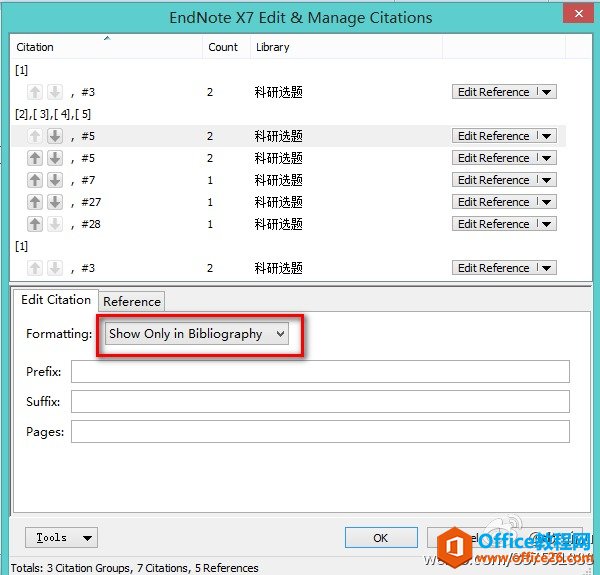Select the Edit Citation tab
This screenshot has height=575, width=600.
point(56,300)
